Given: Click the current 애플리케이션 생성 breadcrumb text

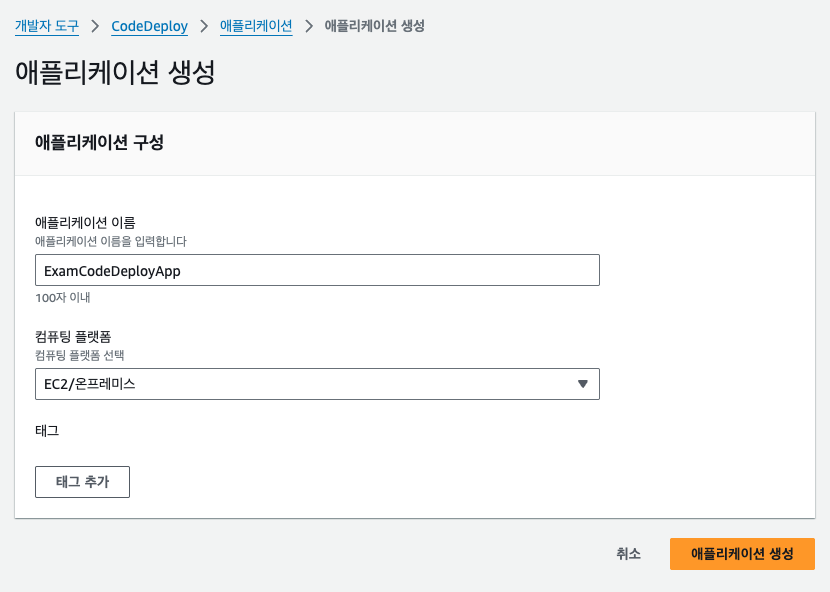Looking at the screenshot, I should (x=374, y=26).
